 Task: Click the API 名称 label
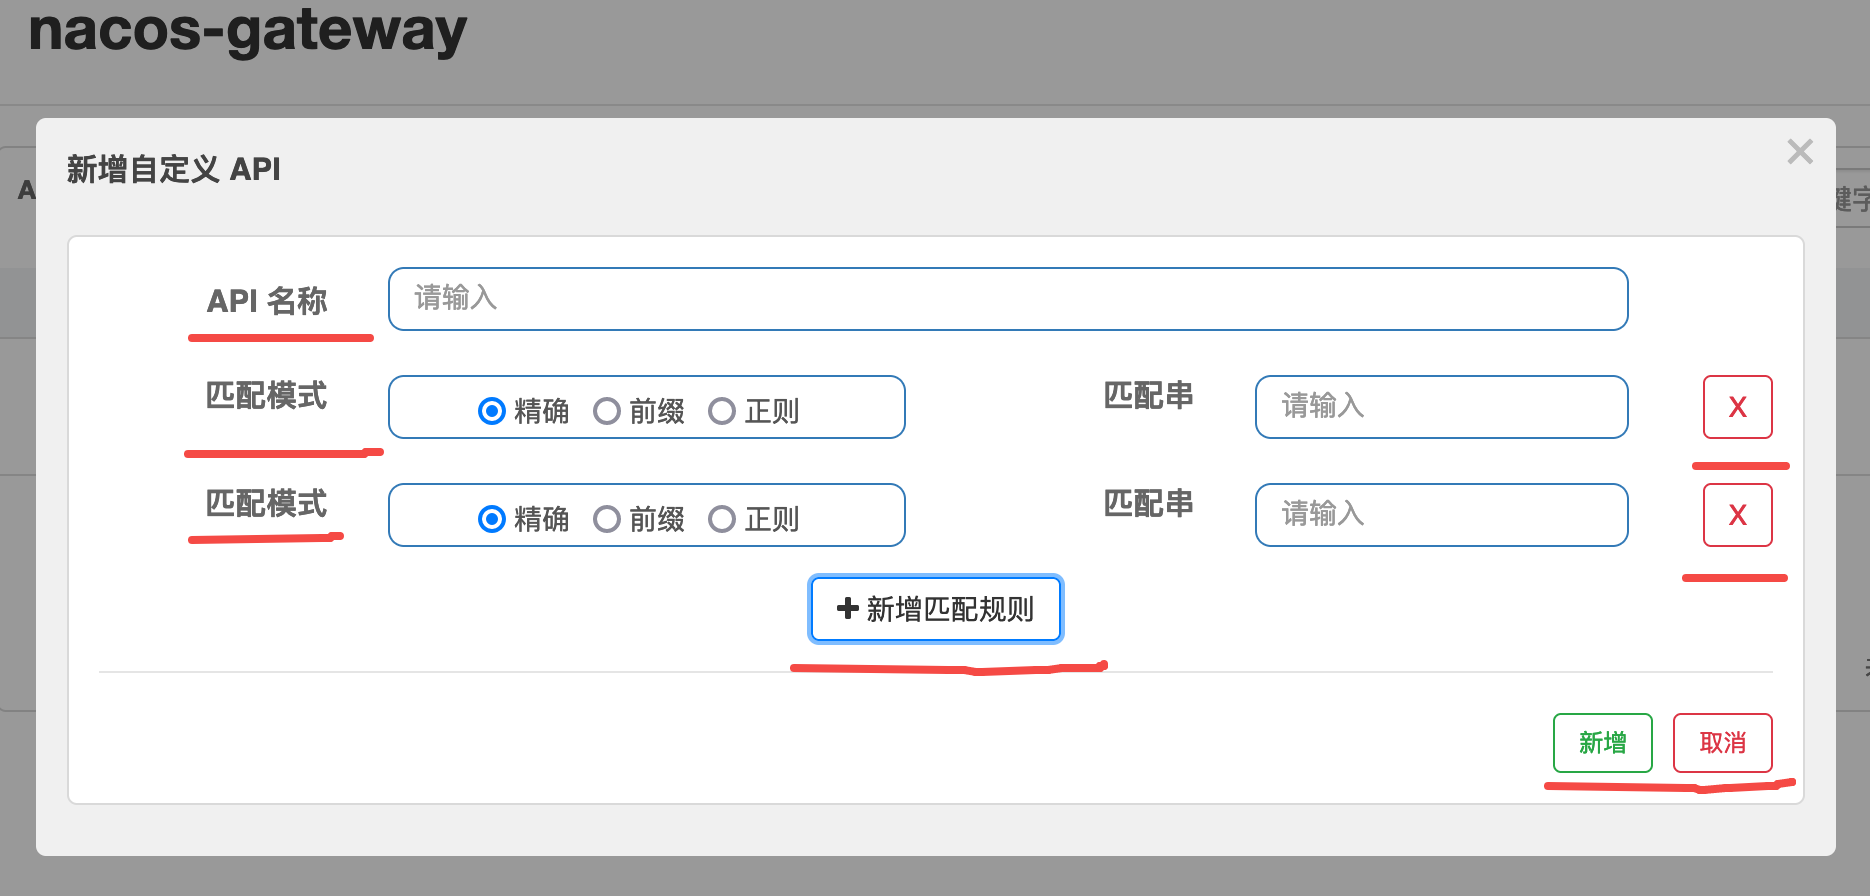(267, 301)
